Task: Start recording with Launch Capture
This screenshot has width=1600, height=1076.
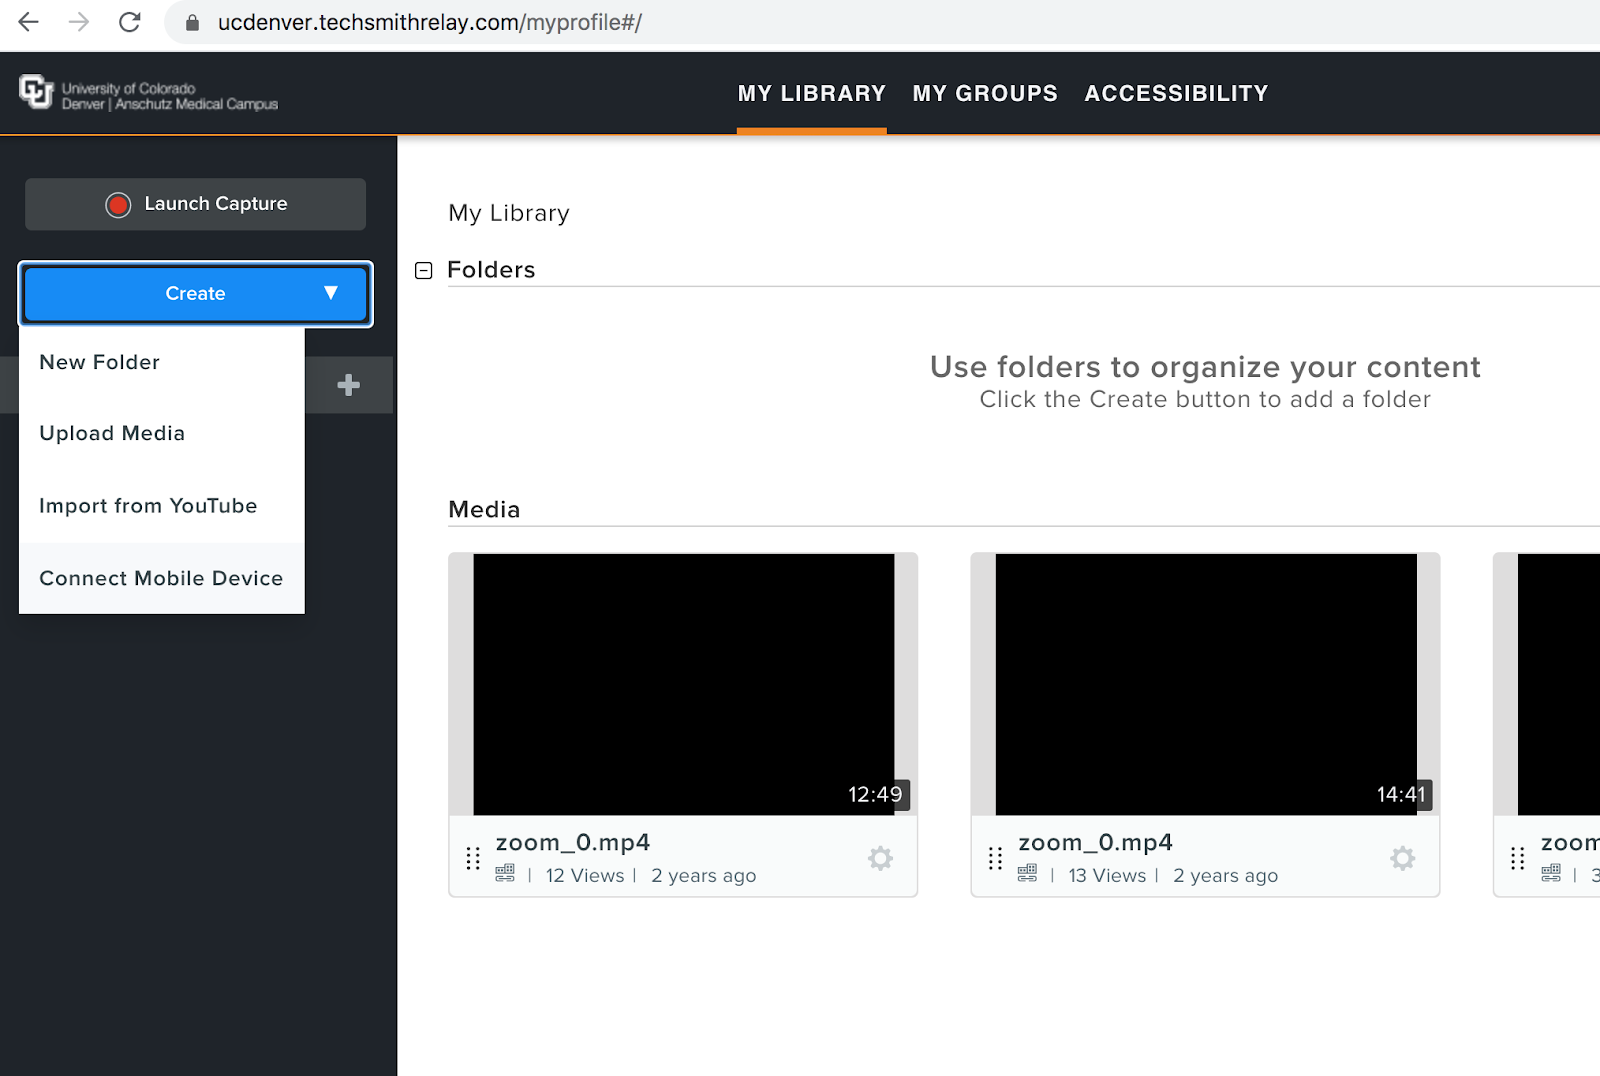Action: tap(196, 204)
